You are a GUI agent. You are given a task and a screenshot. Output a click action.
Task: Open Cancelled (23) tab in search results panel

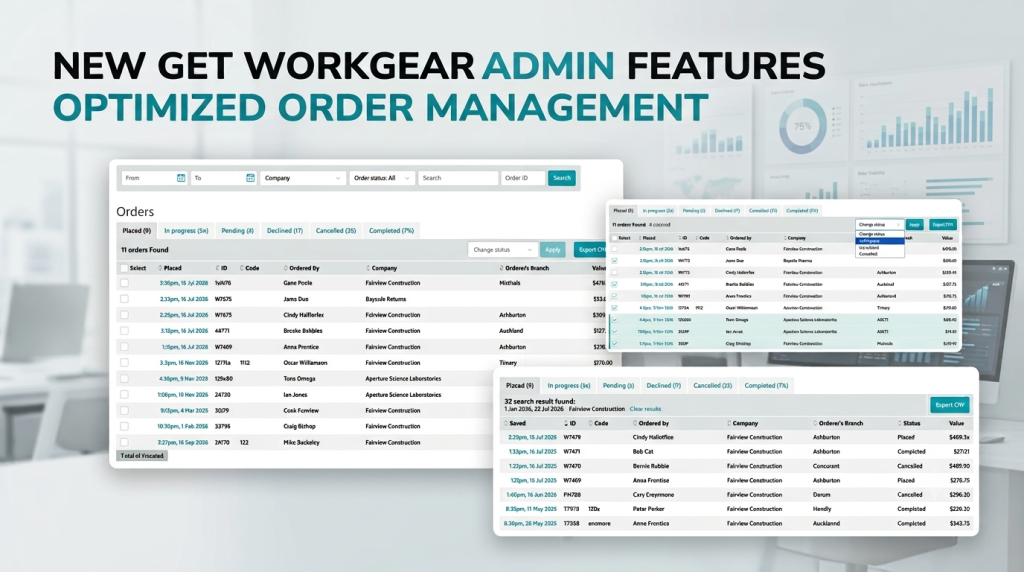(712, 386)
